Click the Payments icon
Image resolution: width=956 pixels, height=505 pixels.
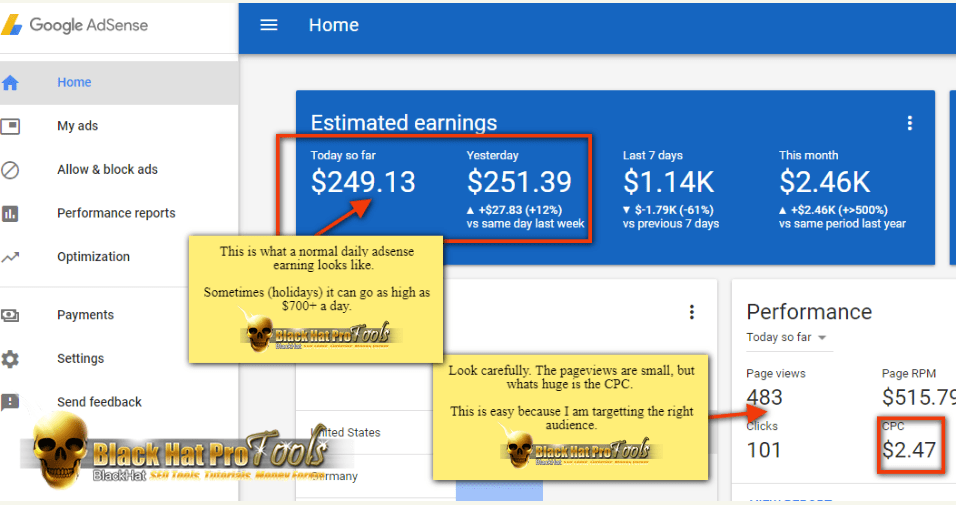(11, 315)
